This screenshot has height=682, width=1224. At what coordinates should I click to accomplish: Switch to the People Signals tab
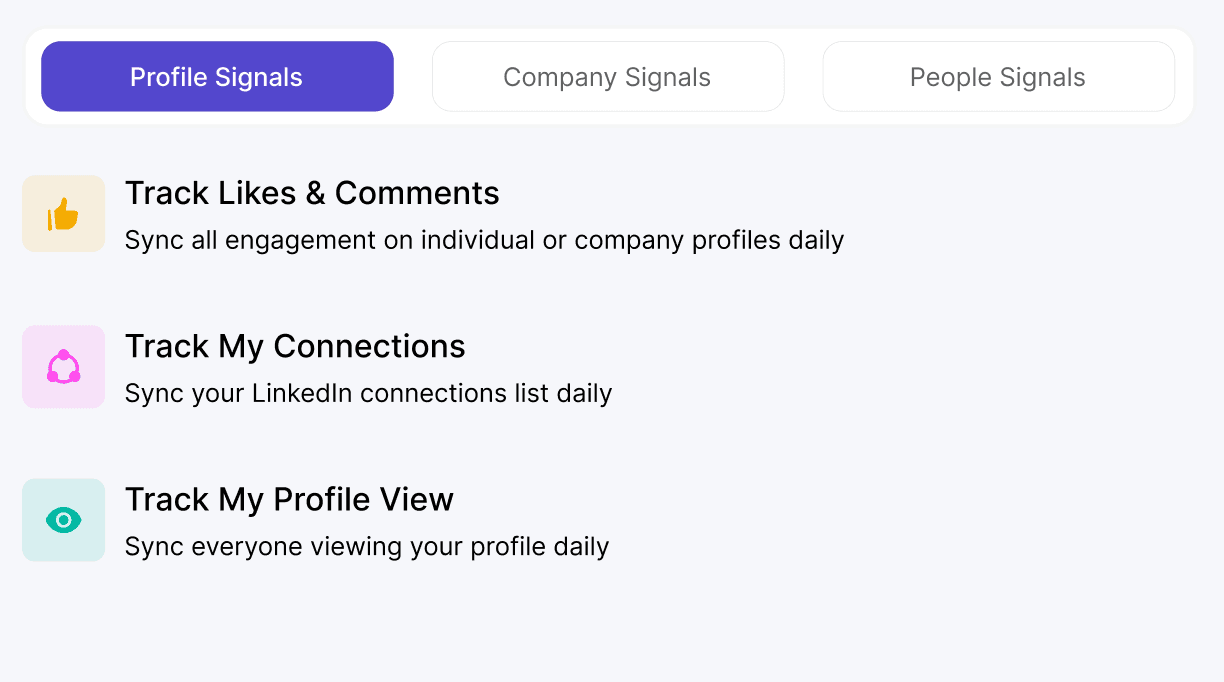click(997, 76)
